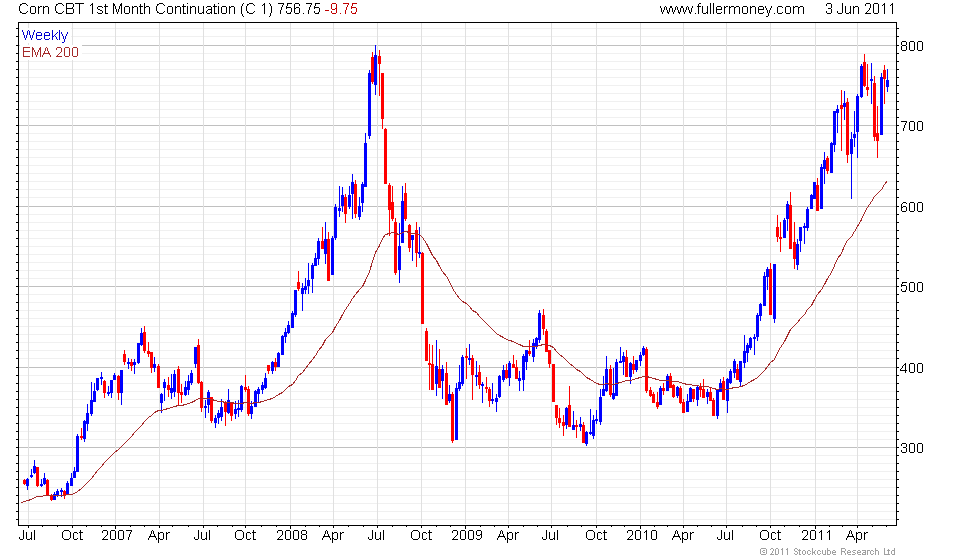
Task: Click the Apr label right after 2009
Action: 508,536
